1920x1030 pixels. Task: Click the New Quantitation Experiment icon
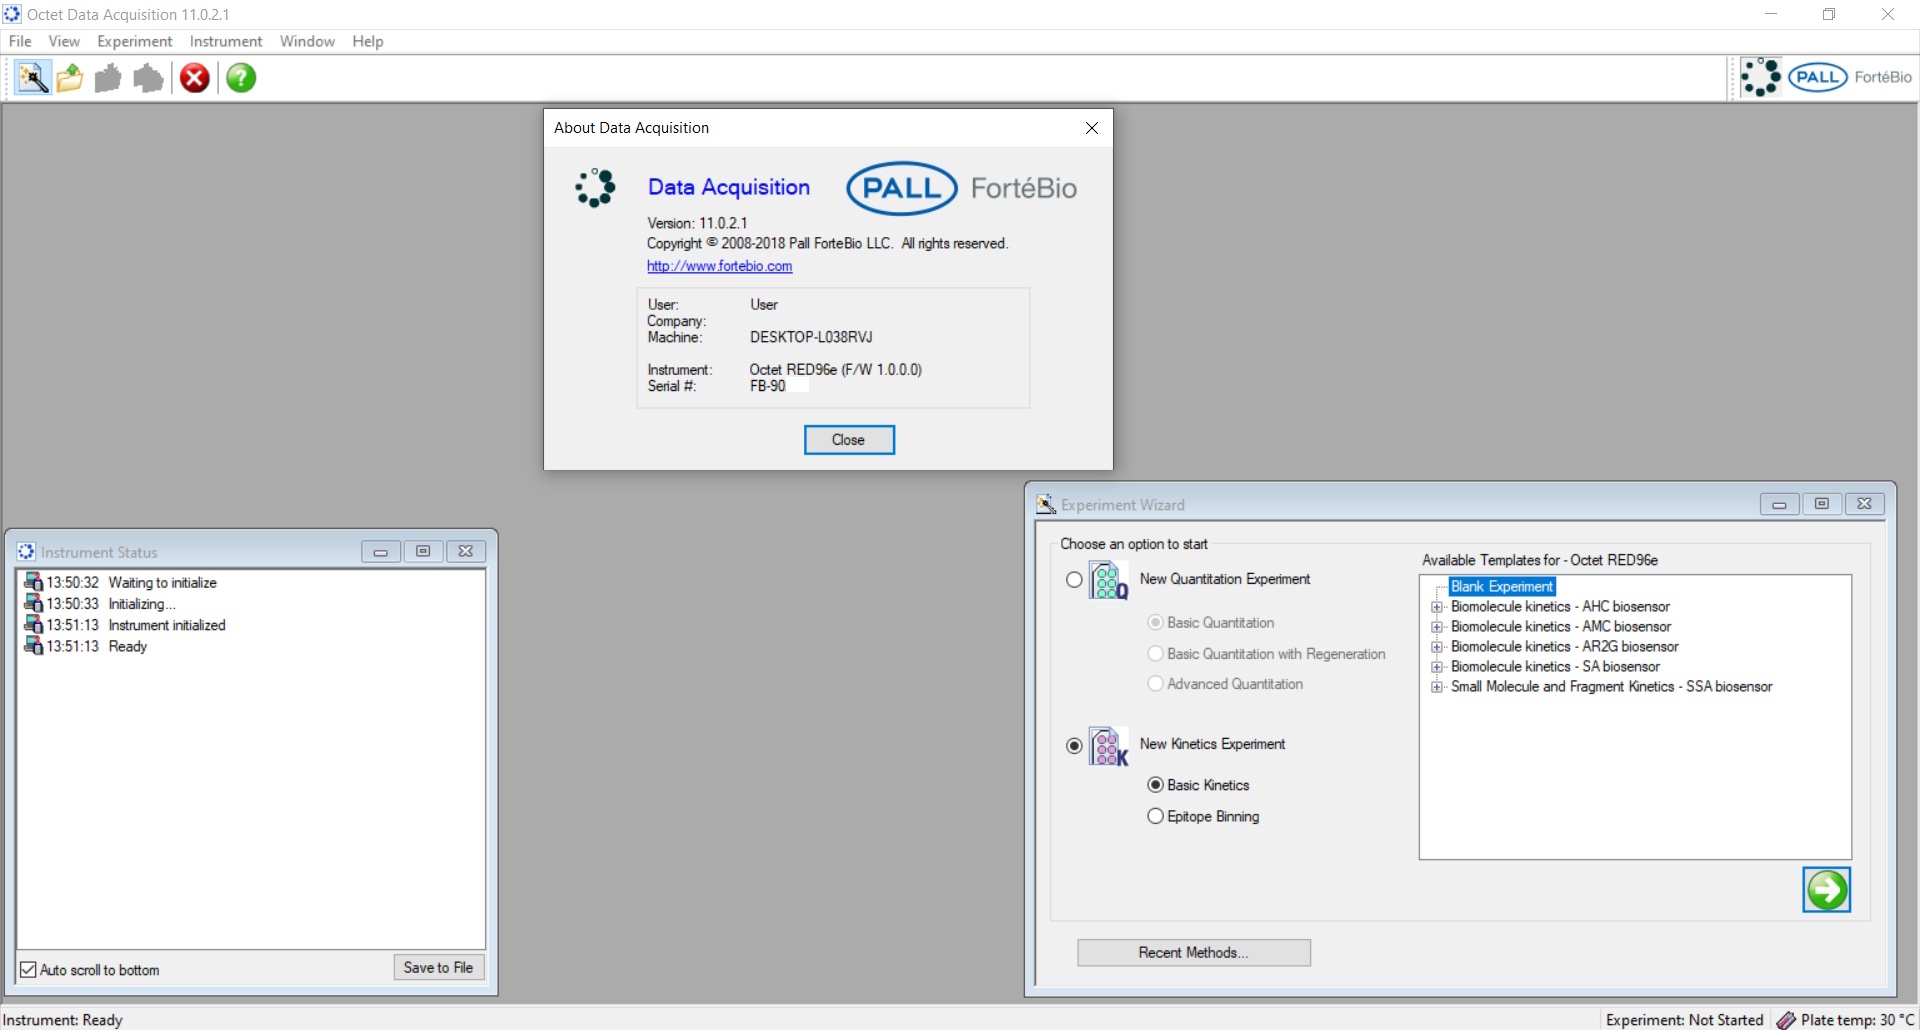(1108, 580)
